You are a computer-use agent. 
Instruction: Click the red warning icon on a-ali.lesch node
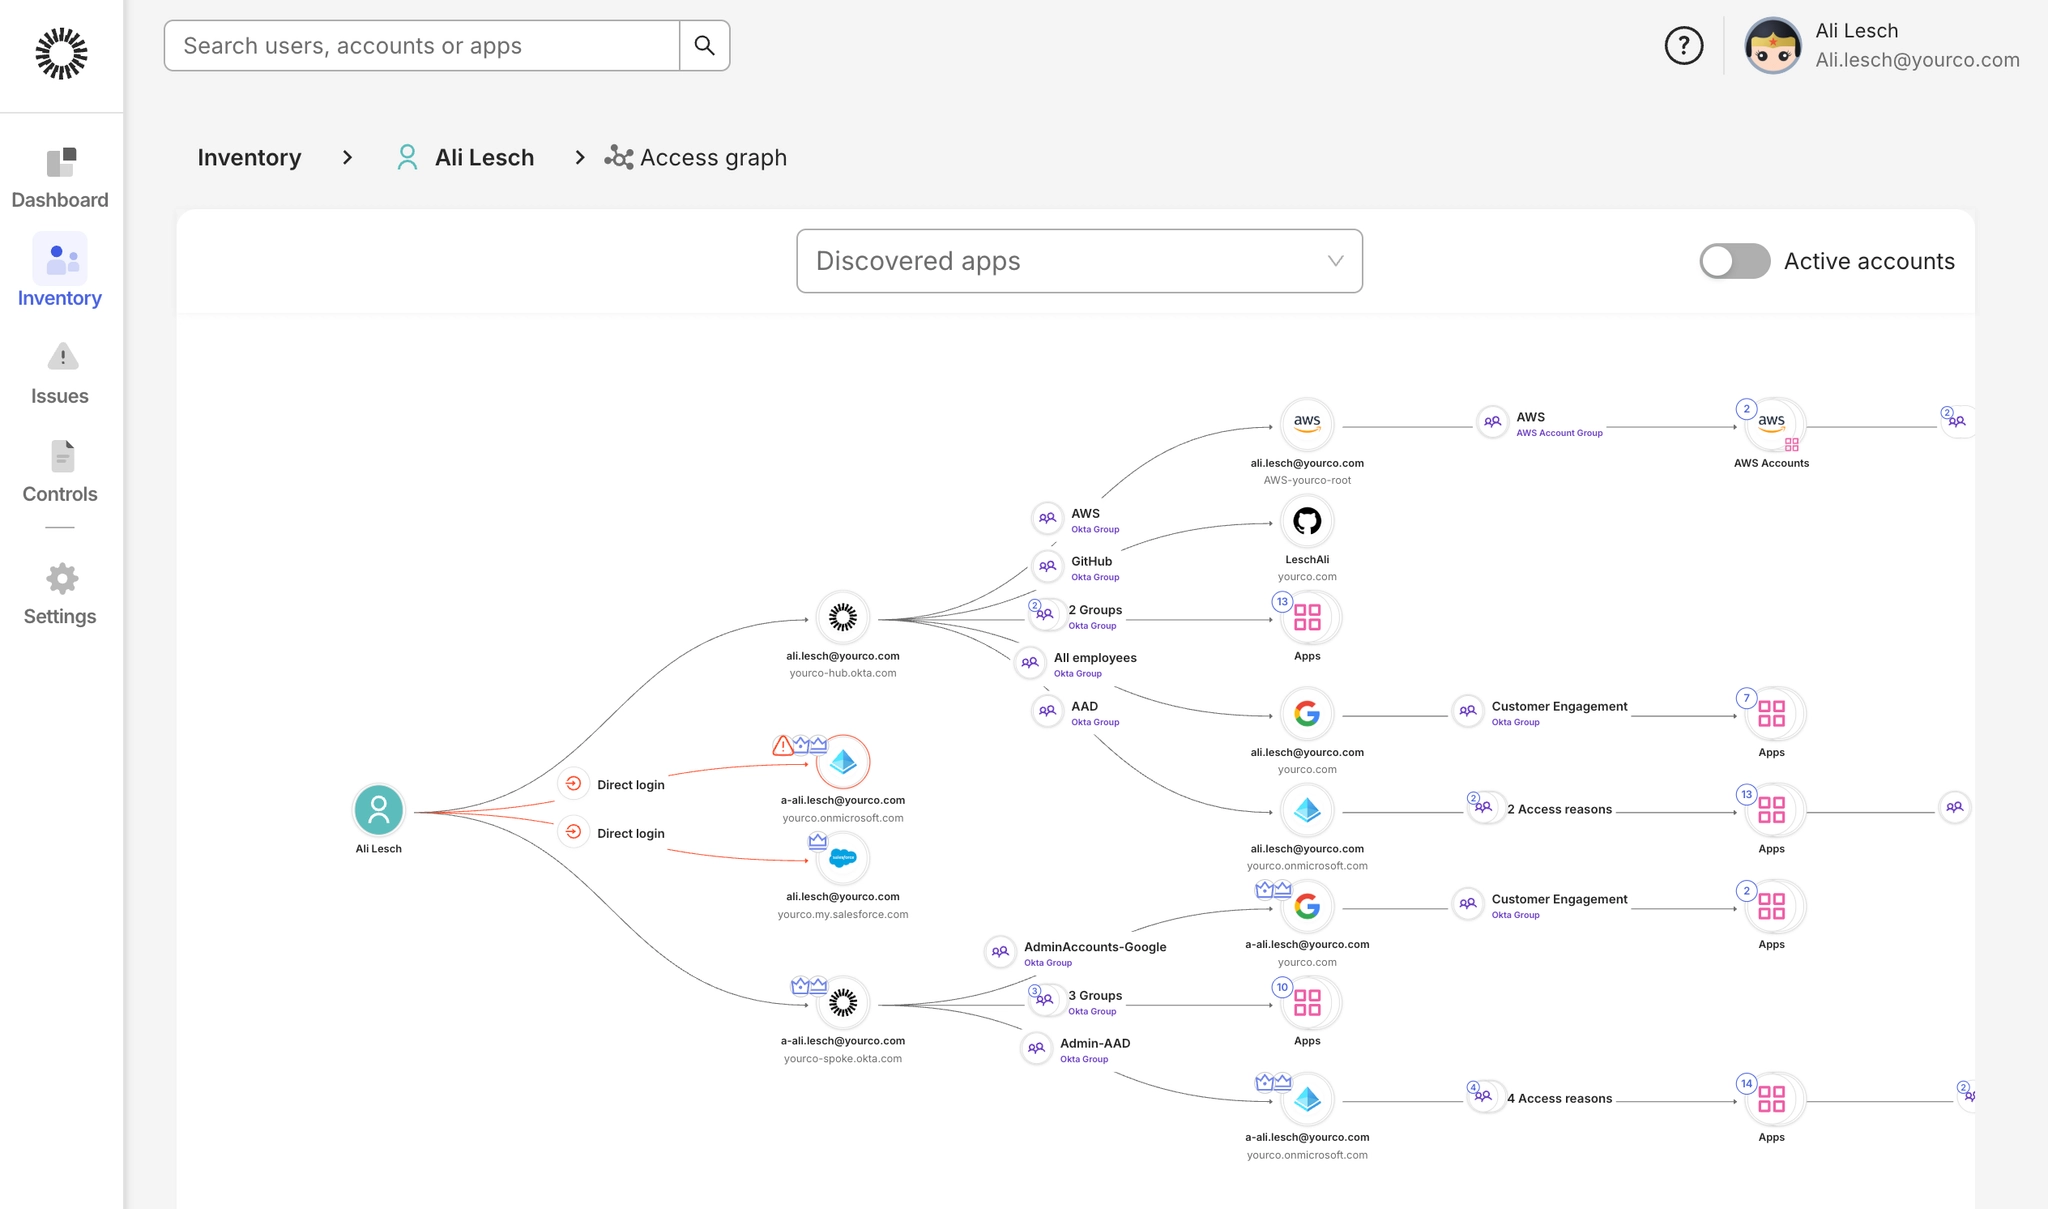(783, 745)
